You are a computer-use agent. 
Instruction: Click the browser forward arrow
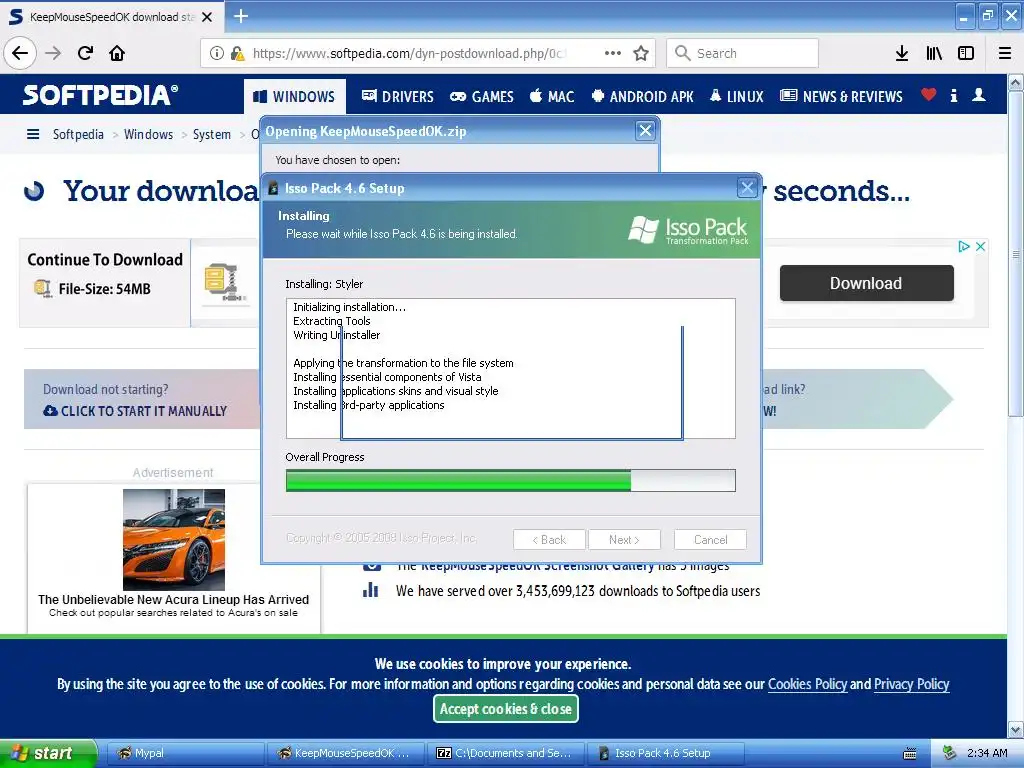(x=53, y=53)
